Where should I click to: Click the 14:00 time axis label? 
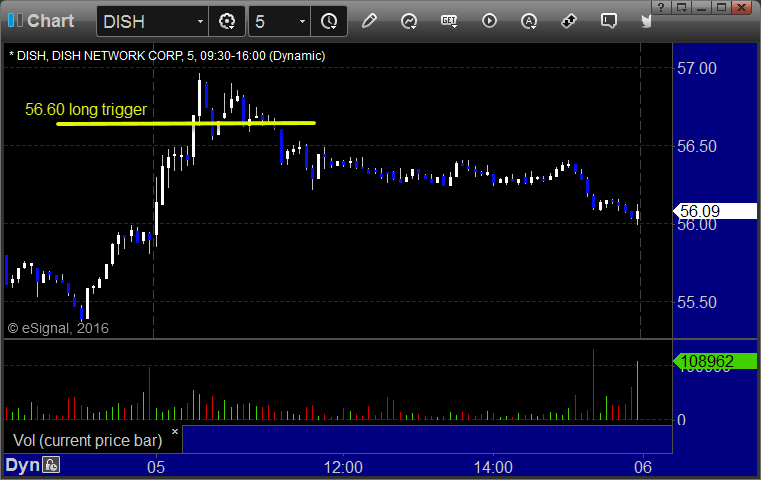pos(493,467)
